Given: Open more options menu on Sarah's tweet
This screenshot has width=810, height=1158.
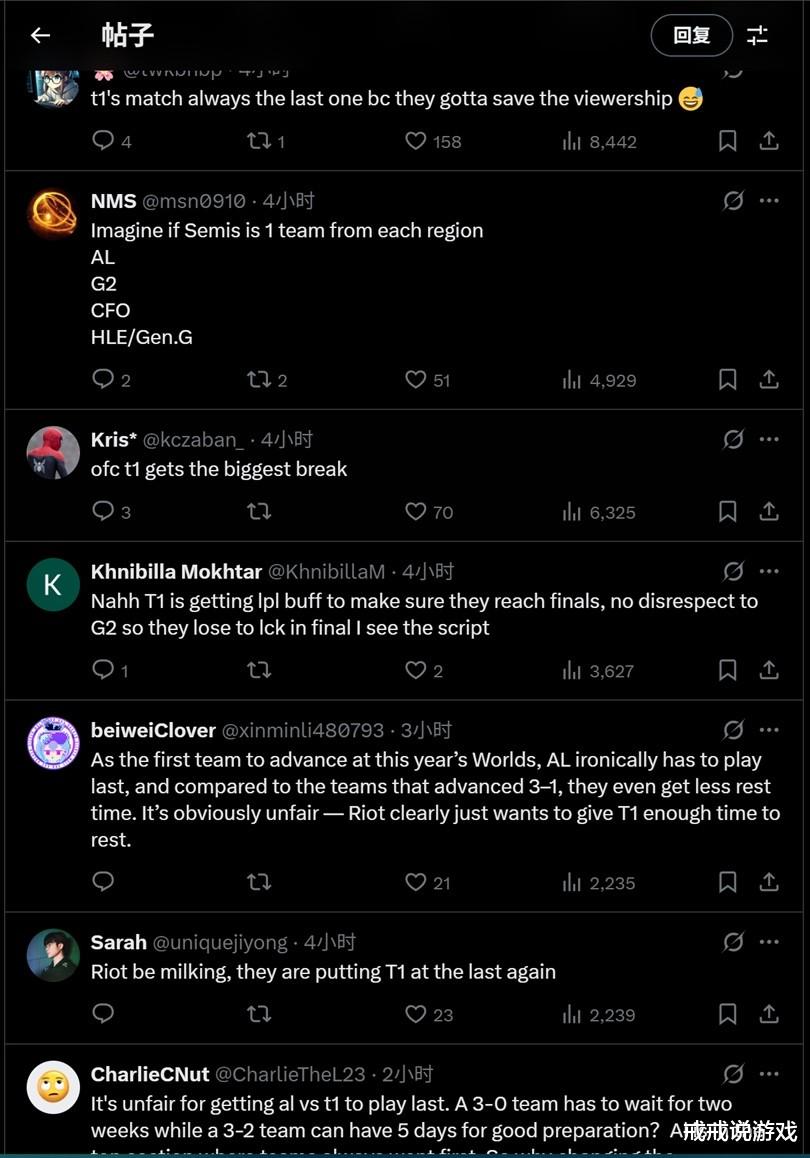Looking at the screenshot, I should point(769,942).
